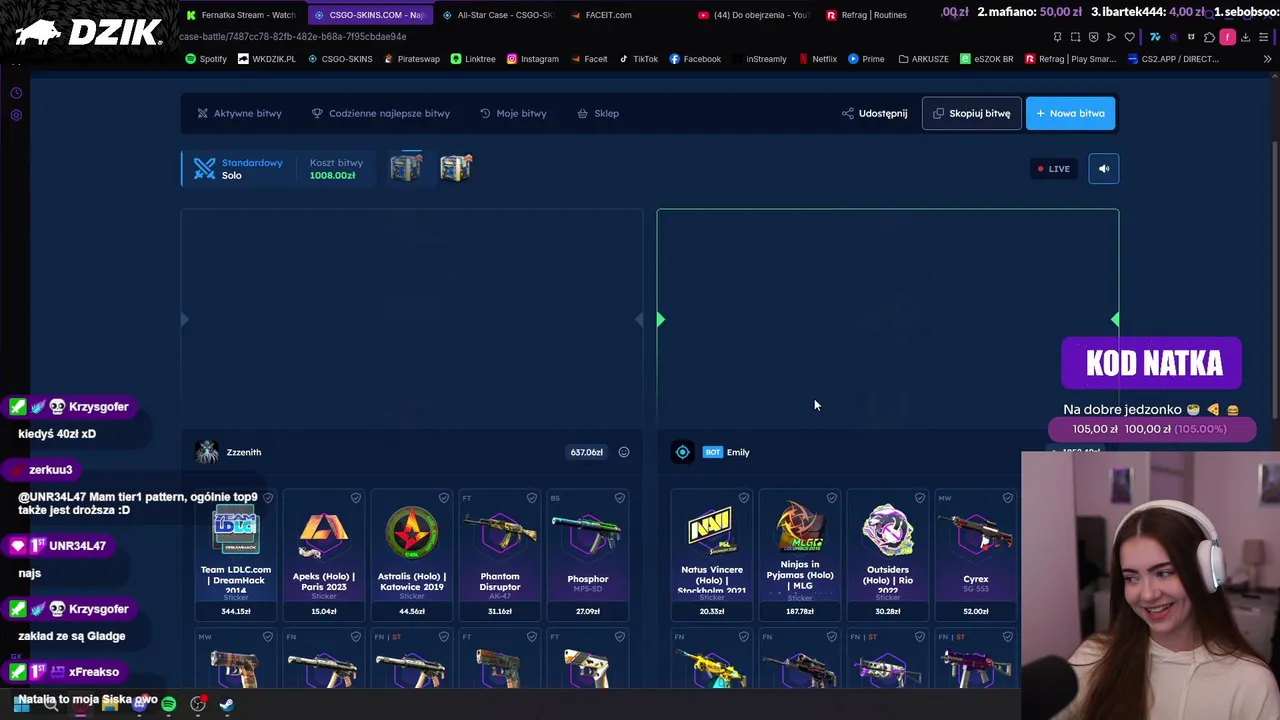Open the extensions cube icon
This screenshot has width=1280, height=720.
1209,37
